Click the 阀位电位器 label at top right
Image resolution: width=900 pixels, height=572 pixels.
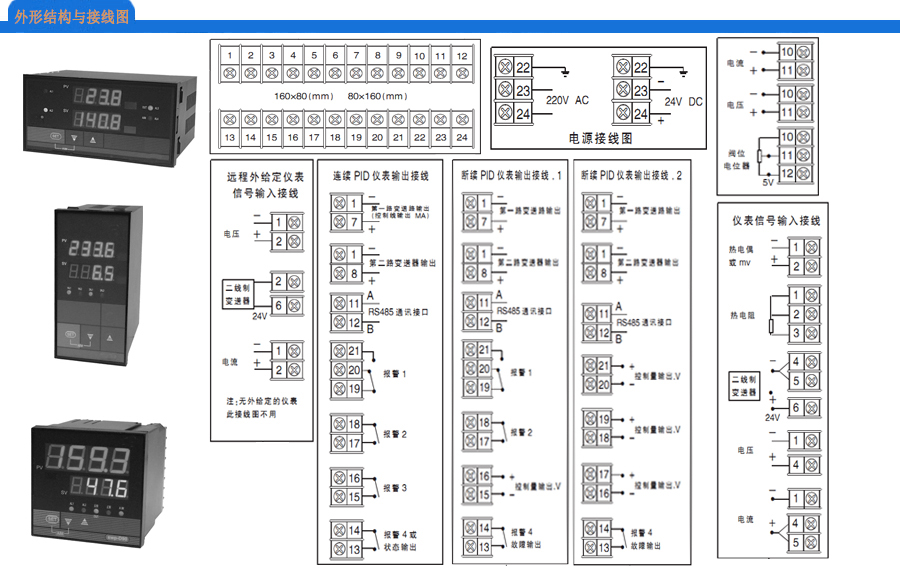coord(738,158)
